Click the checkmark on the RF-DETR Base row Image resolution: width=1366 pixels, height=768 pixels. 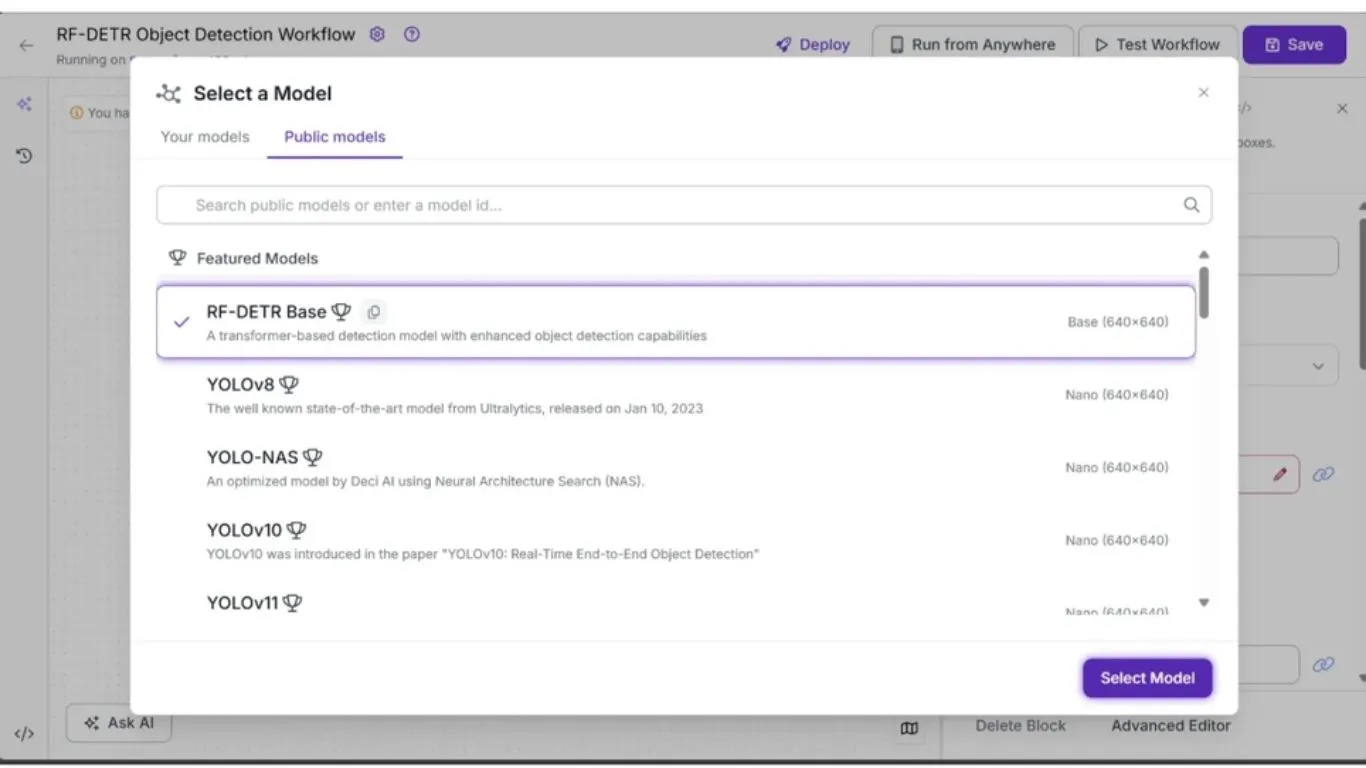[x=181, y=322]
